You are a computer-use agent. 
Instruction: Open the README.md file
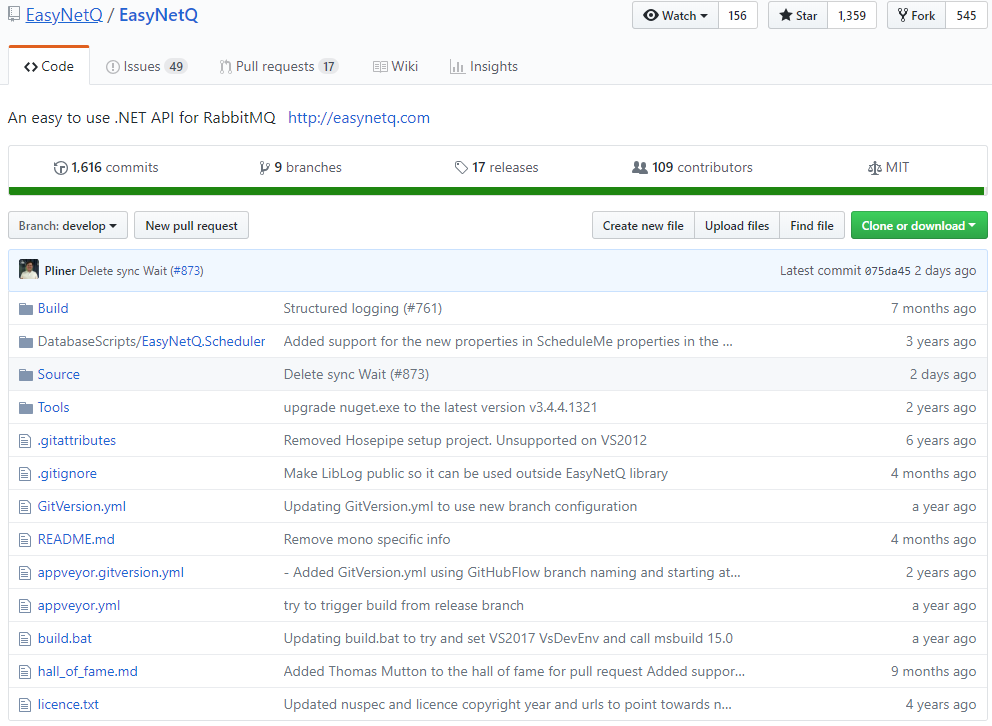pyautogui.click(x=76, y=539)
